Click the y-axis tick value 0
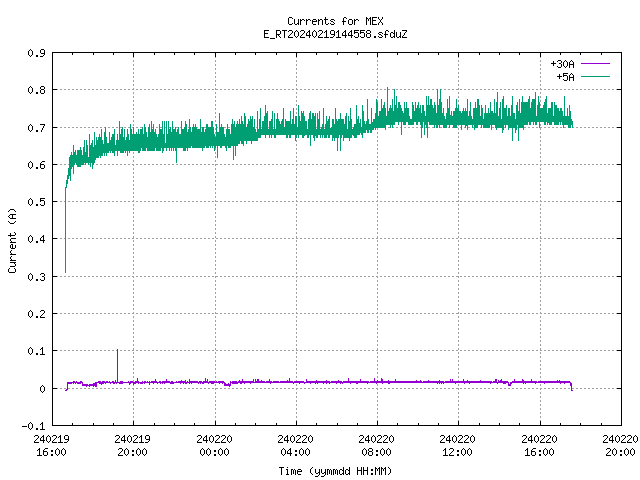This screenshot has width=640, height=480. pos(42,389)
